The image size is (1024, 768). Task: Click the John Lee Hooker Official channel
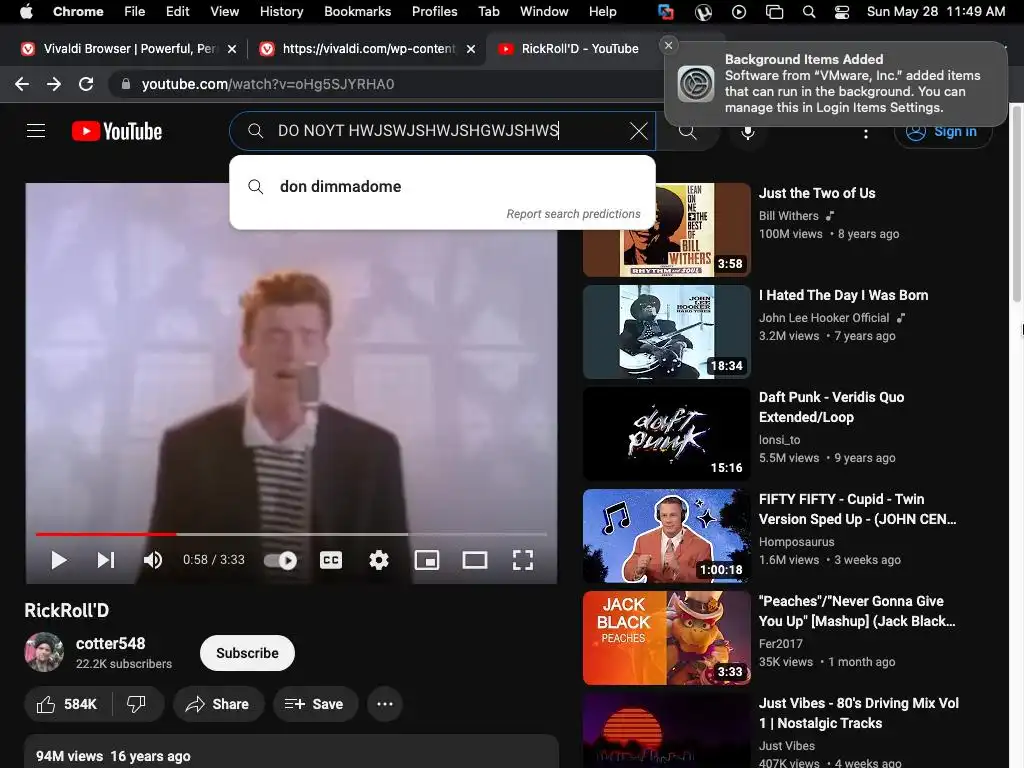pos(824,317)
